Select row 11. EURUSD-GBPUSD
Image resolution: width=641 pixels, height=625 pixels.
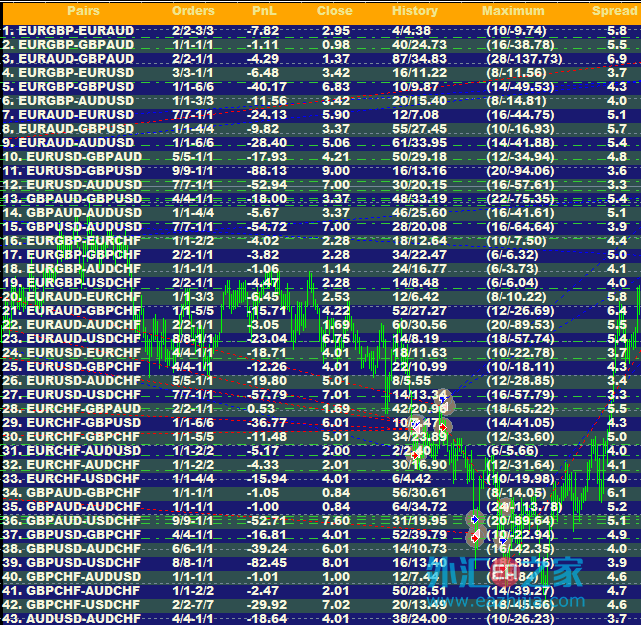coord(322,170)
